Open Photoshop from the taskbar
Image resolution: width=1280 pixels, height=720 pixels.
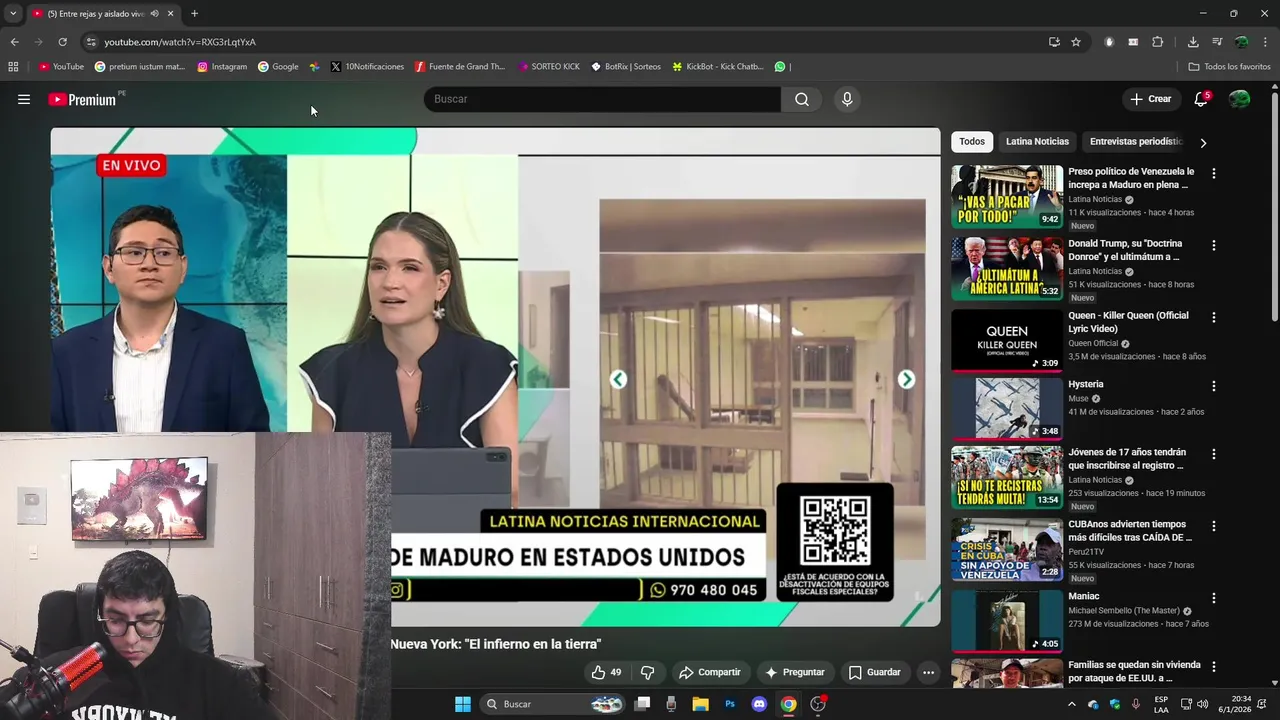(x=730, y=704)
